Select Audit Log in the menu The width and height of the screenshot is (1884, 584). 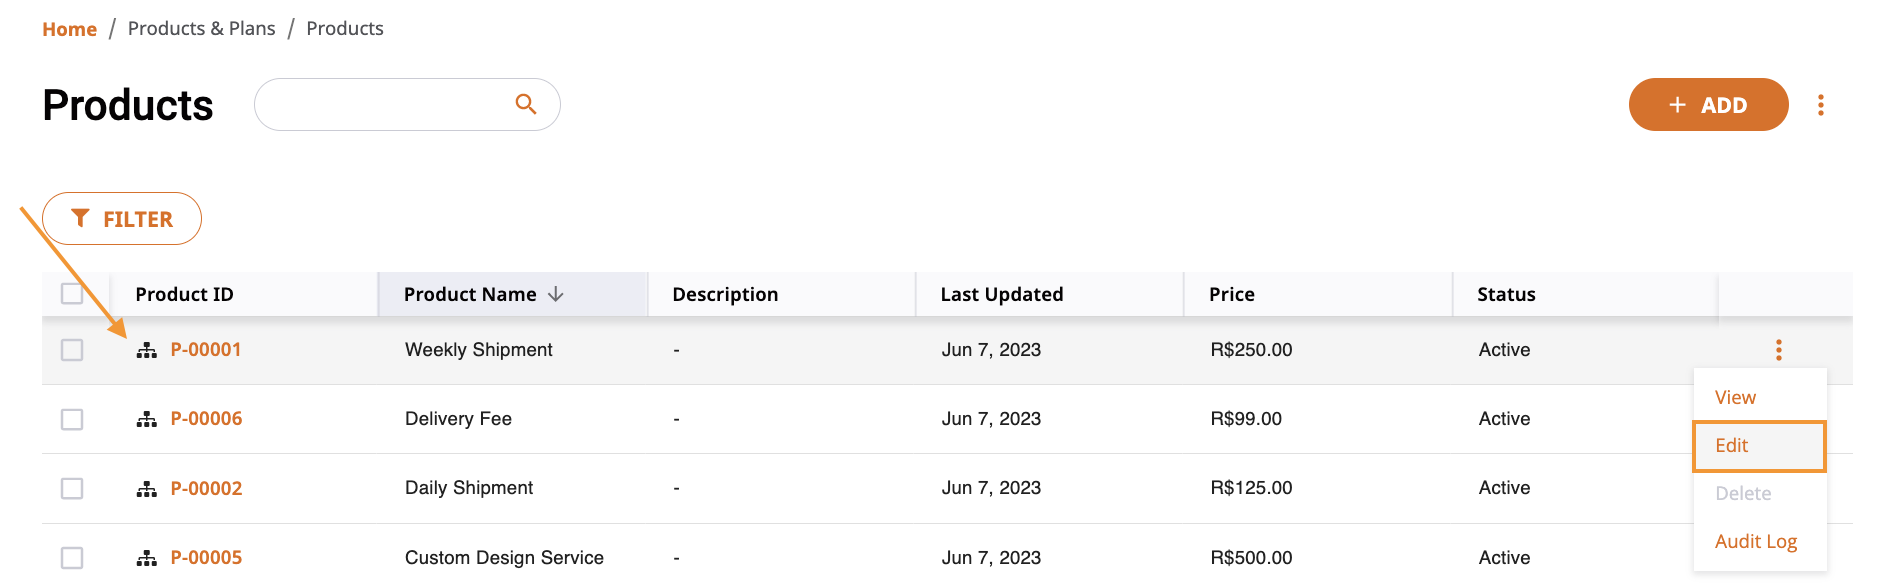click(1756, 541)
